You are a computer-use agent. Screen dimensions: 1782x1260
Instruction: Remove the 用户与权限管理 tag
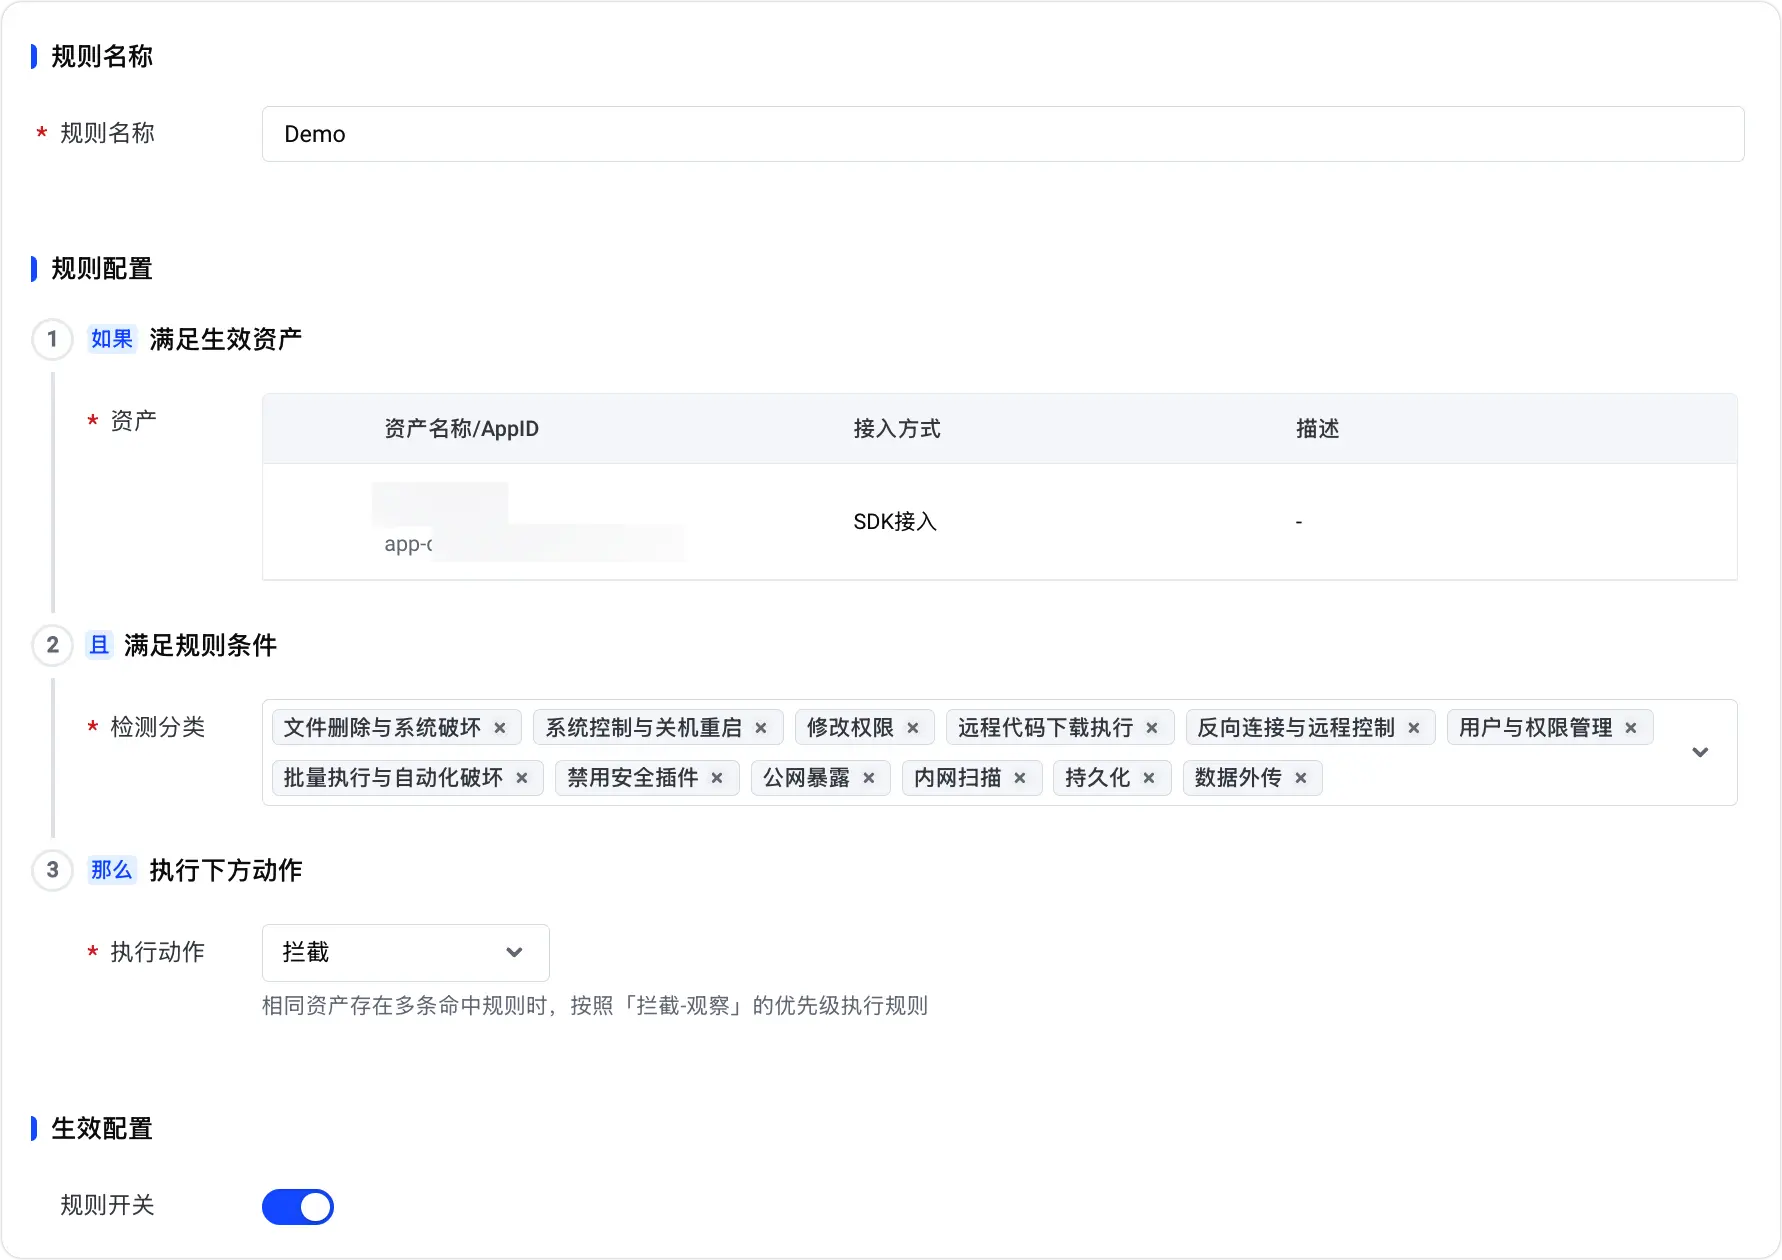coord(1631,728)
